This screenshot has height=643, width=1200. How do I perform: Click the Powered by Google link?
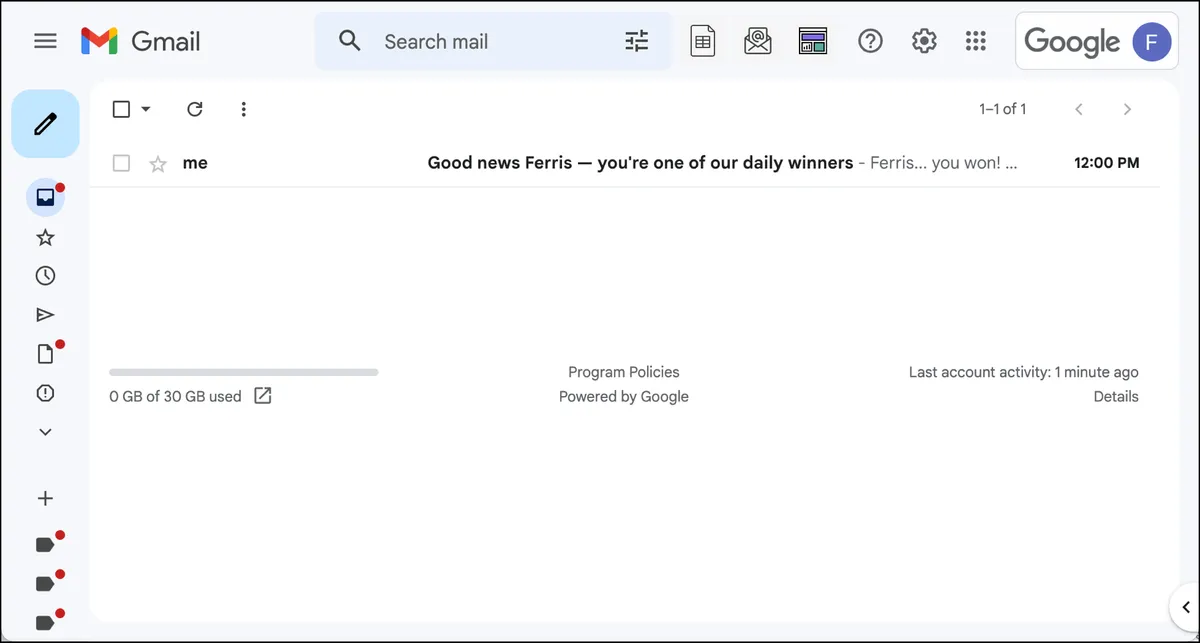tap(624, 396)
